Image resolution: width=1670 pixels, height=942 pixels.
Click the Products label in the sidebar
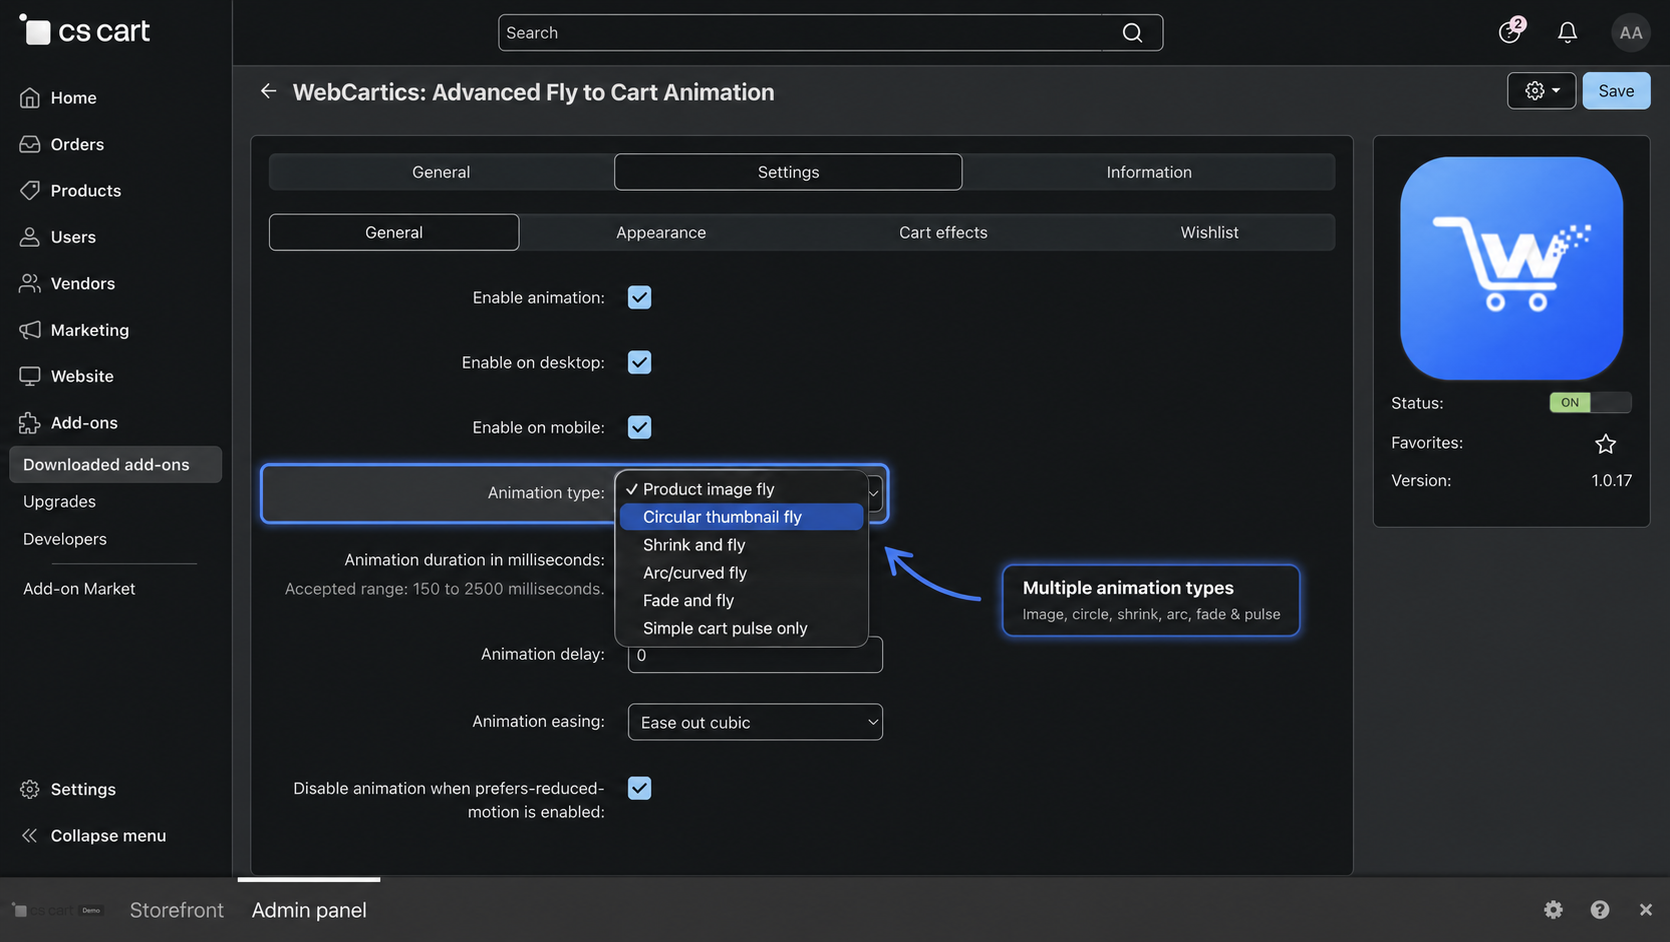click(x=86, y=190)
